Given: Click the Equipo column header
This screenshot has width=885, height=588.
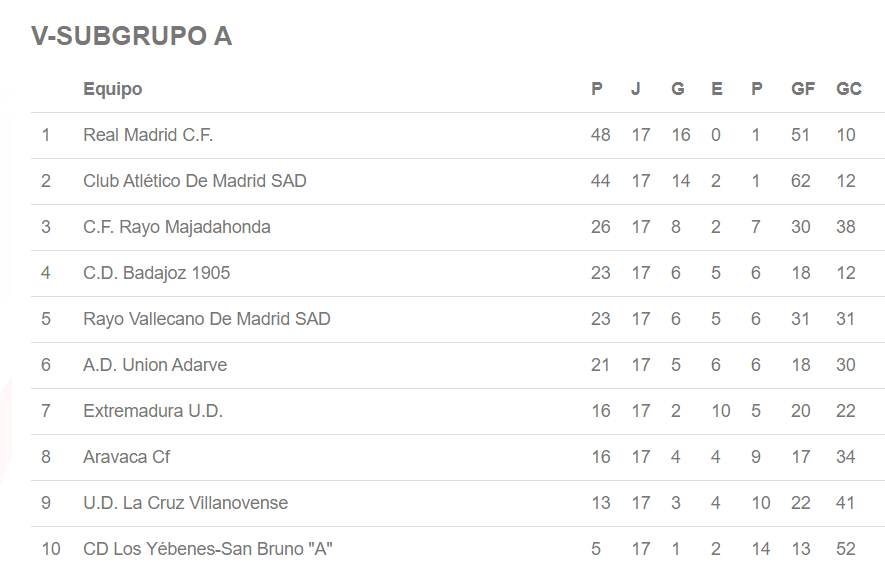Looking at the screenshot, I should coord(113,89).
